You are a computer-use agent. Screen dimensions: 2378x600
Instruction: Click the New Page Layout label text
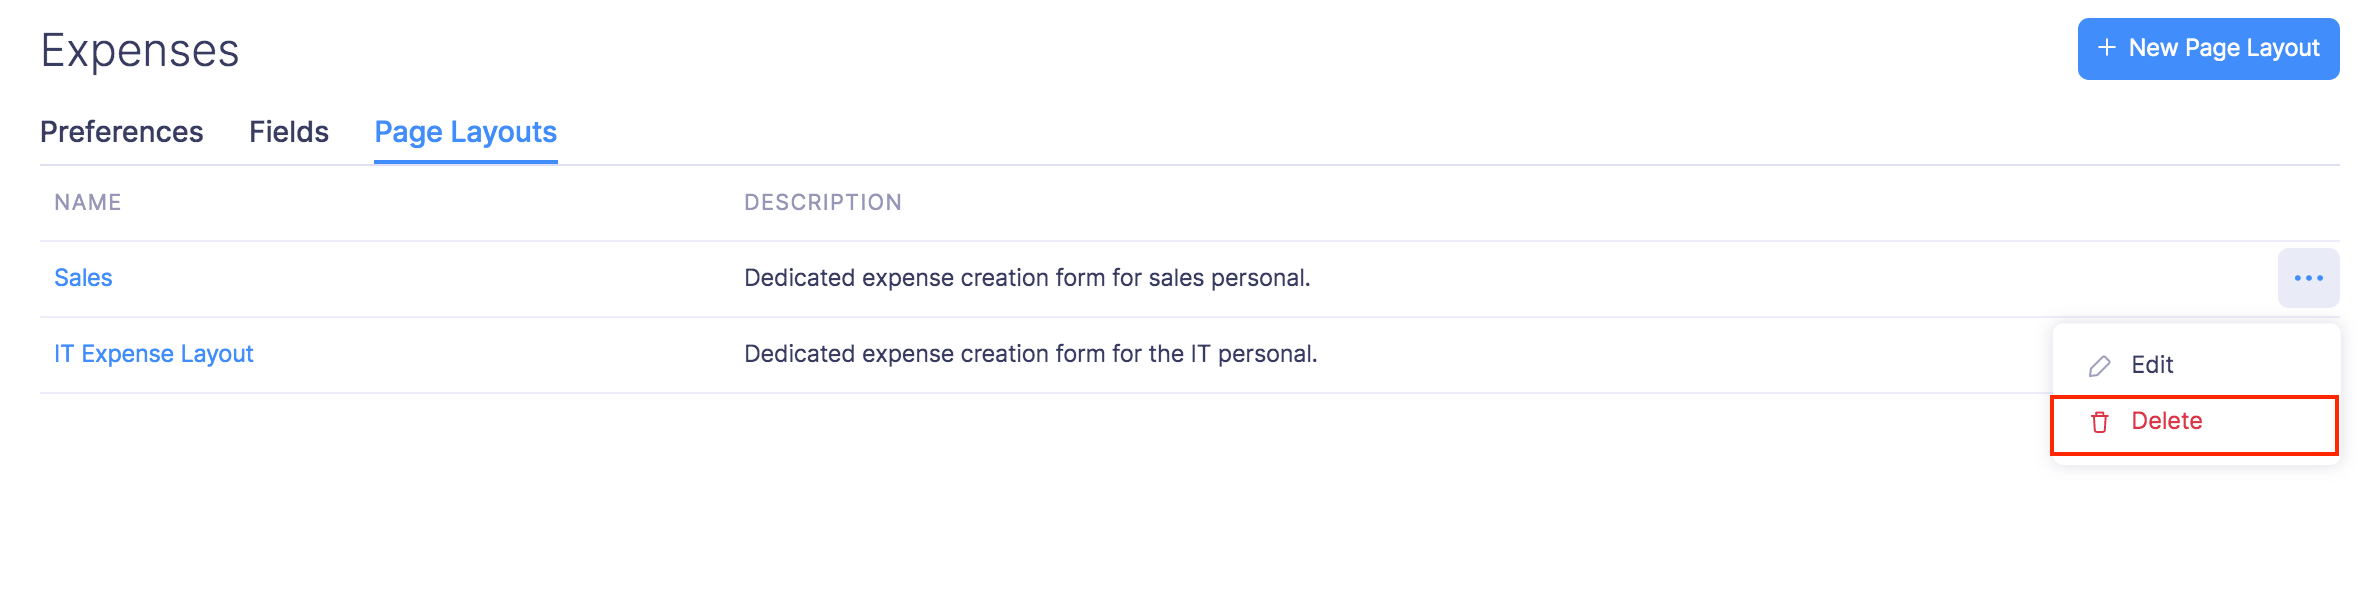tap(2223, 48)
